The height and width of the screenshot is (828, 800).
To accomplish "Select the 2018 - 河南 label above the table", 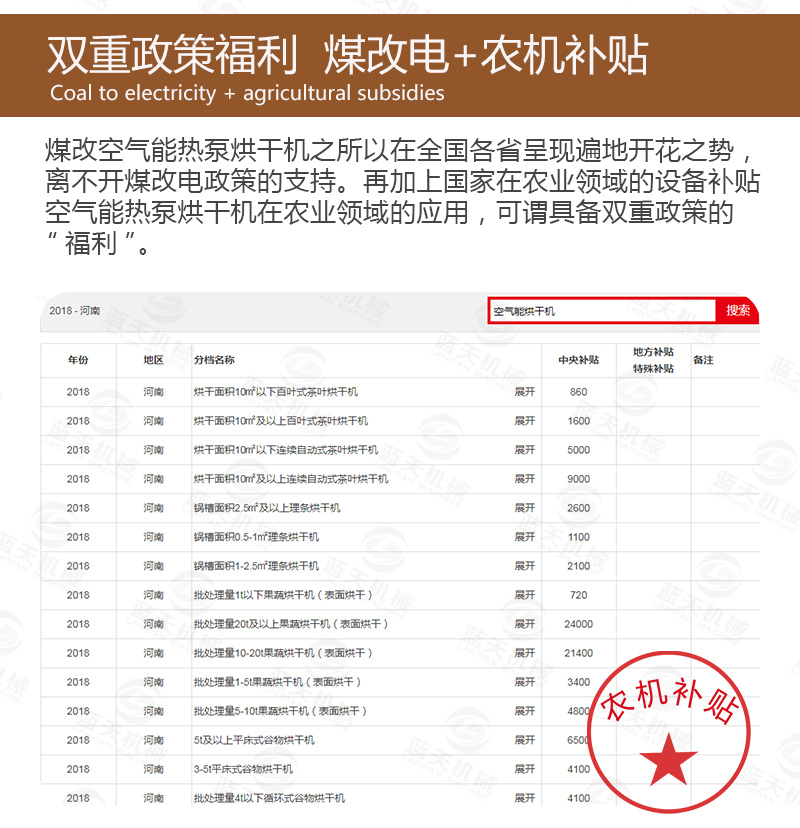I will pyautogui.click(x=75, y=310).
